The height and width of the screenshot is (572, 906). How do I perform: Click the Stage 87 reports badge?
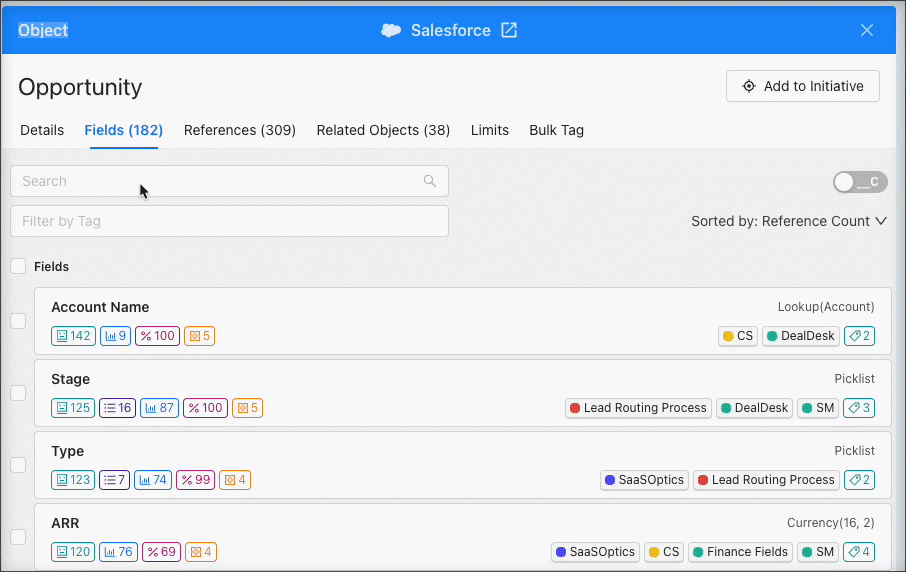tap(159, 408)
